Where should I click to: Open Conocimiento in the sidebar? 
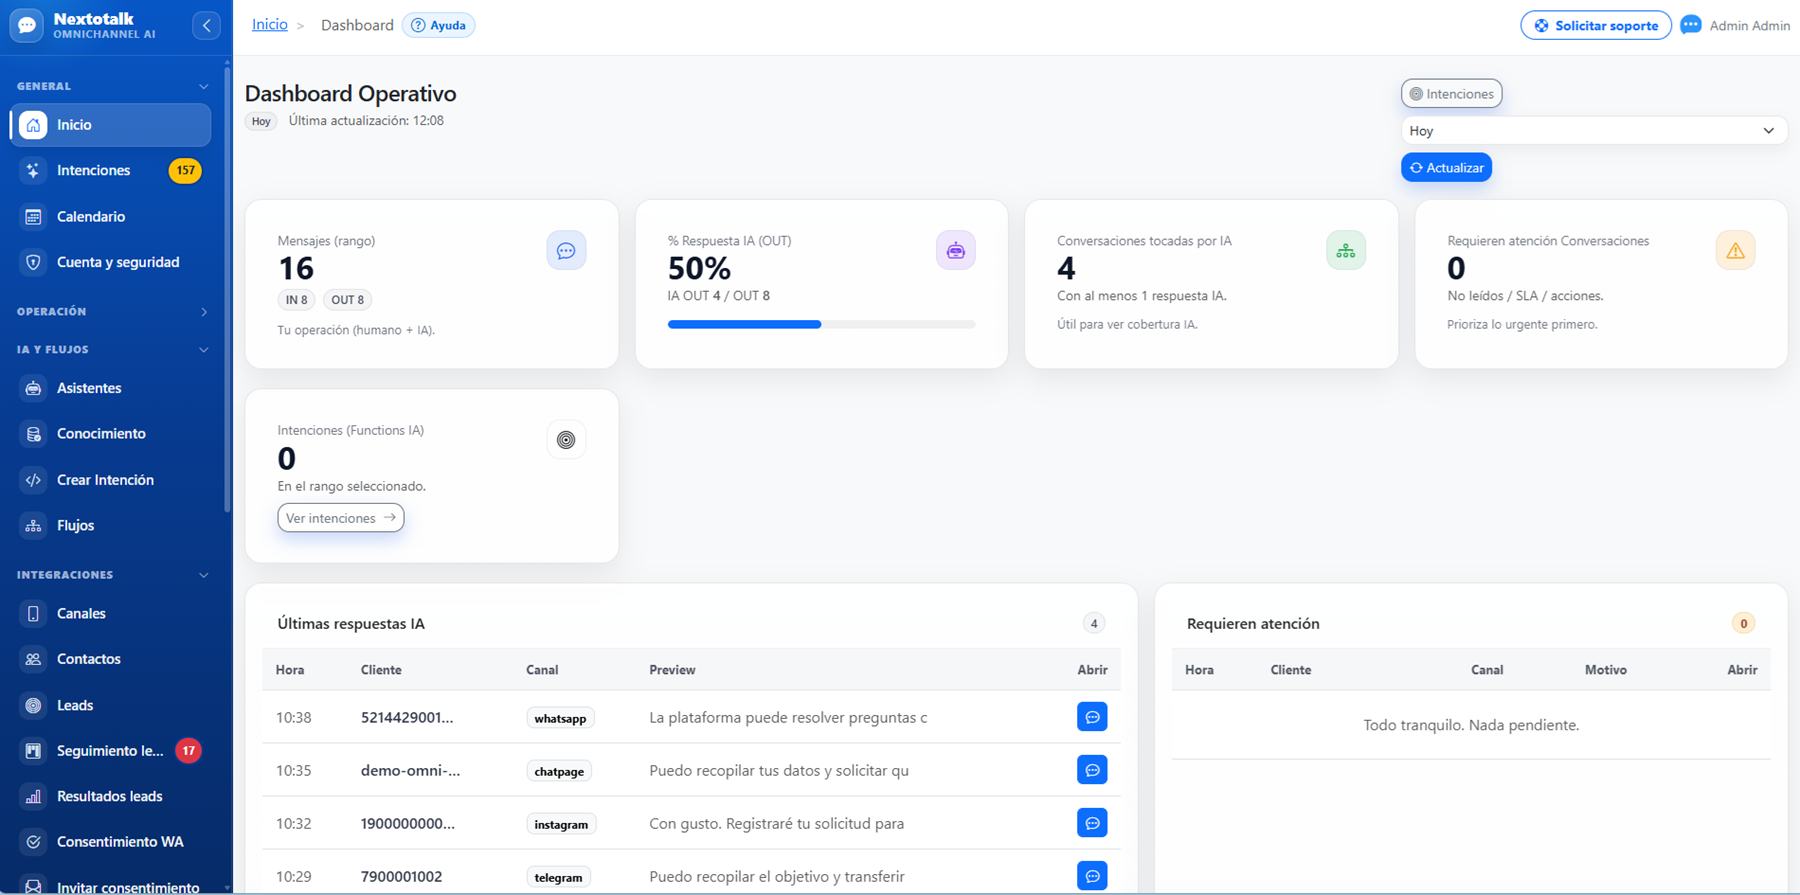pos(111,434)
